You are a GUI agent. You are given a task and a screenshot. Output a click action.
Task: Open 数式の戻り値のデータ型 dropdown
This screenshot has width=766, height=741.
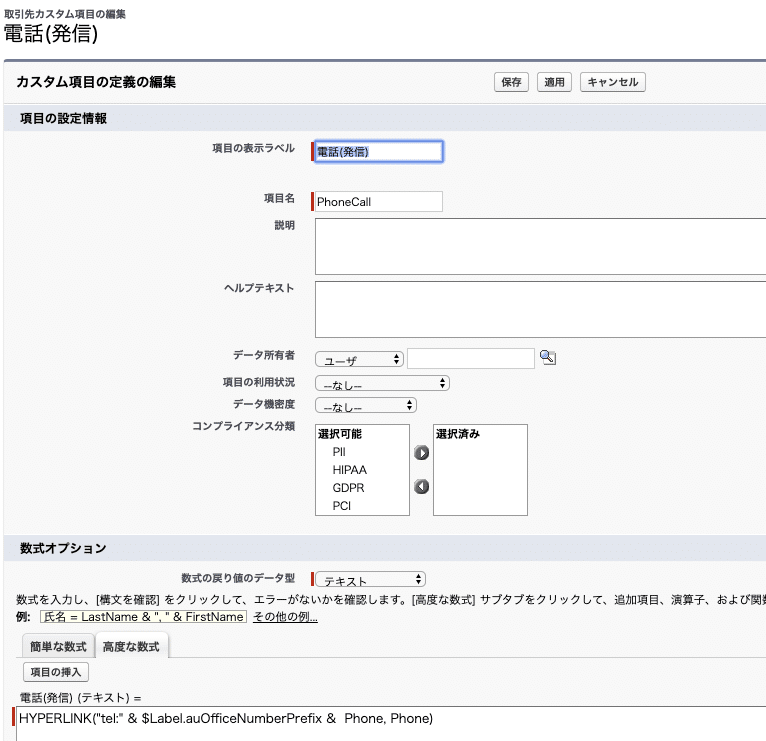(370, 579)
